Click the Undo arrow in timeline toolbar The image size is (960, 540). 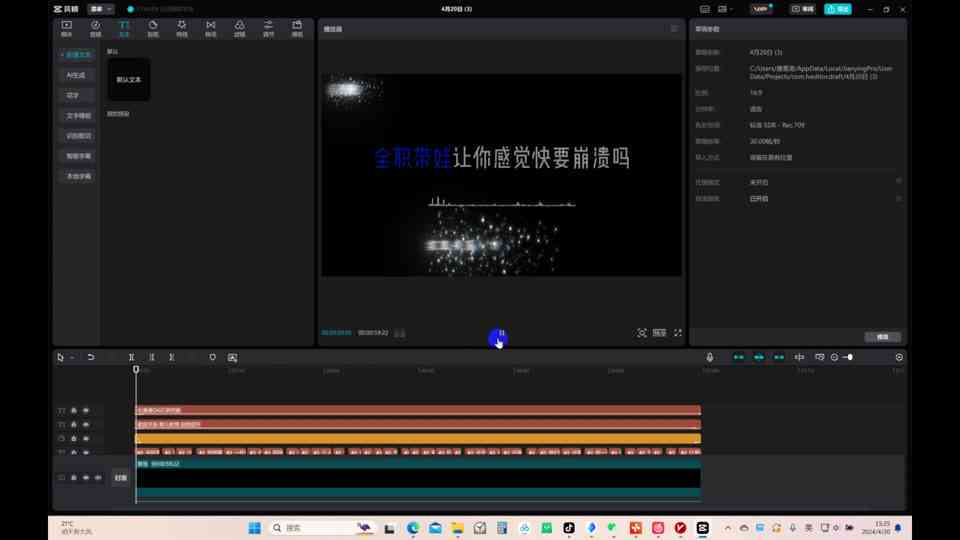[x=91, y=357]
